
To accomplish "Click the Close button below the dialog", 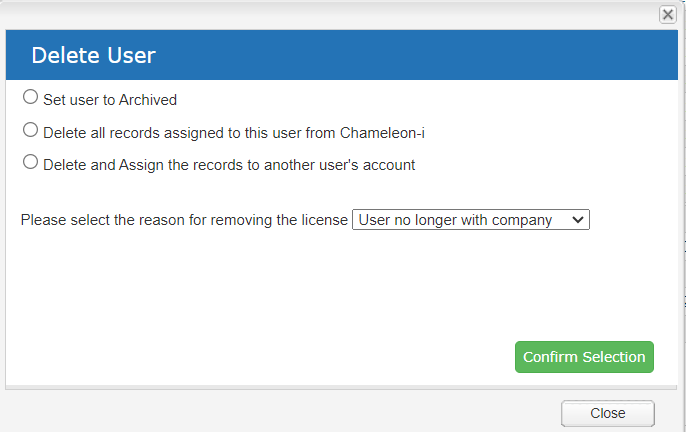I will [608, 413].
